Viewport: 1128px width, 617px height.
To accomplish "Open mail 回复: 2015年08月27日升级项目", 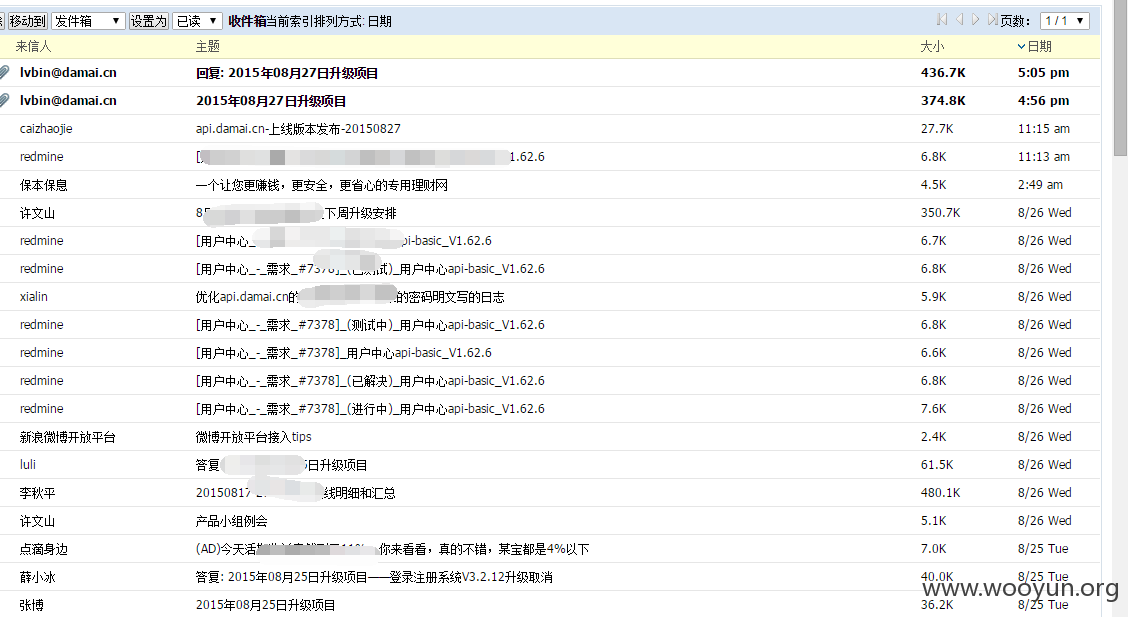I will (287, 73).
